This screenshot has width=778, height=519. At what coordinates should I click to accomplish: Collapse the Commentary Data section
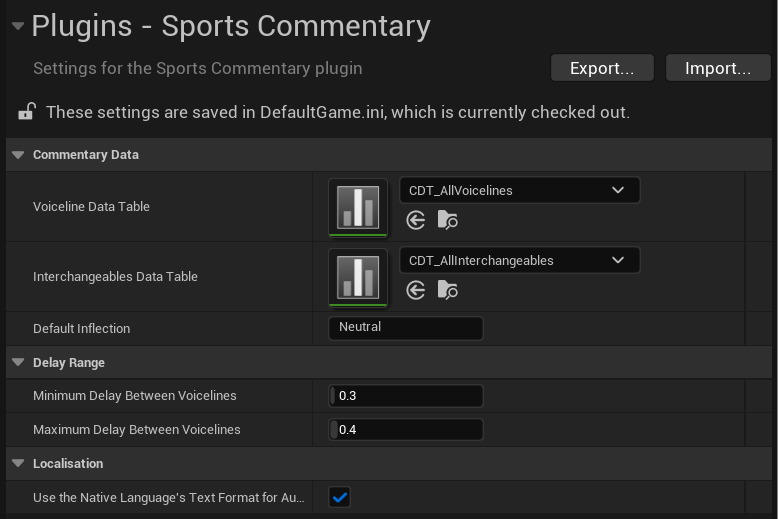point(18,155)
